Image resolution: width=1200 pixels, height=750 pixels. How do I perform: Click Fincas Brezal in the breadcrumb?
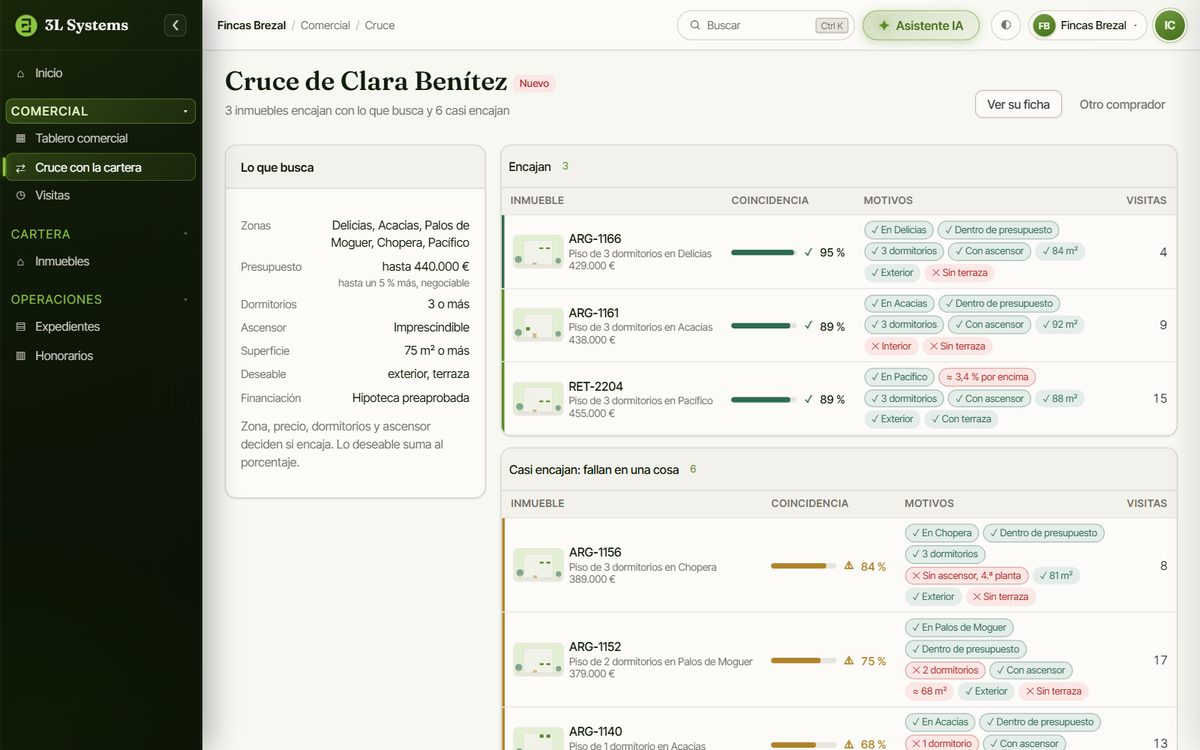click(251, 25)
